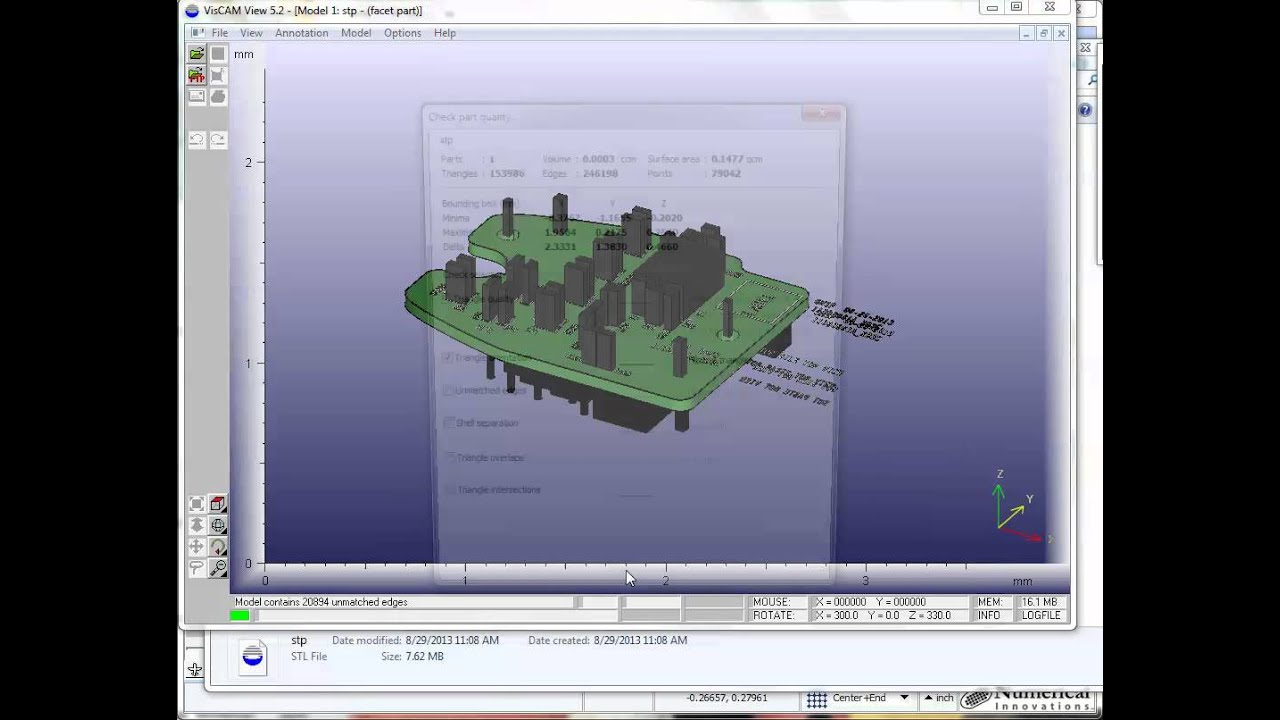Click 'Model contains 20894 unmatched edges' message
1280x720 pixels.
[321, 602]
